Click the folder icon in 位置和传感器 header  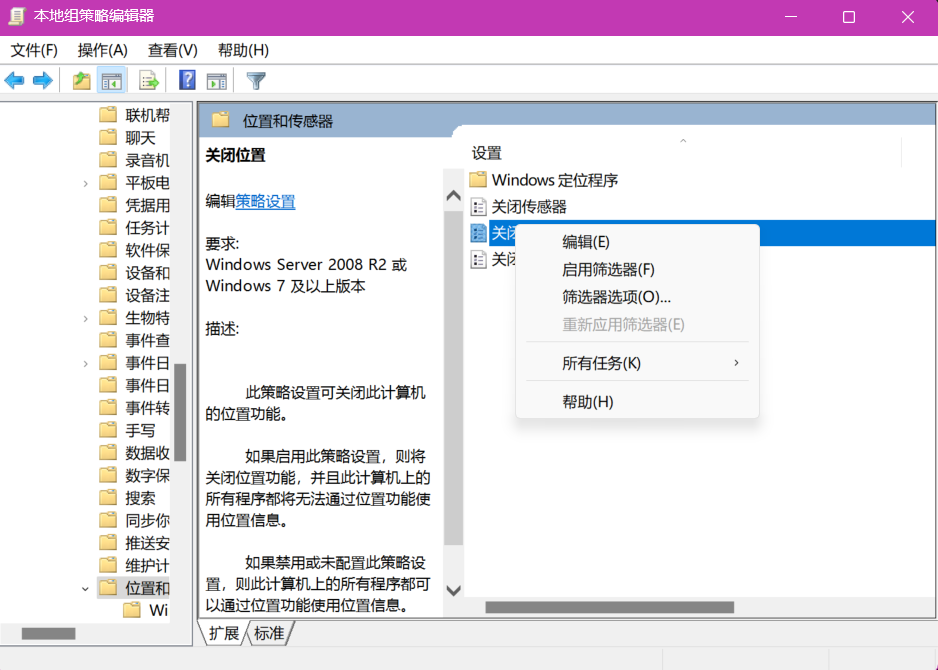pyautogui.click(x=220, y=120)
